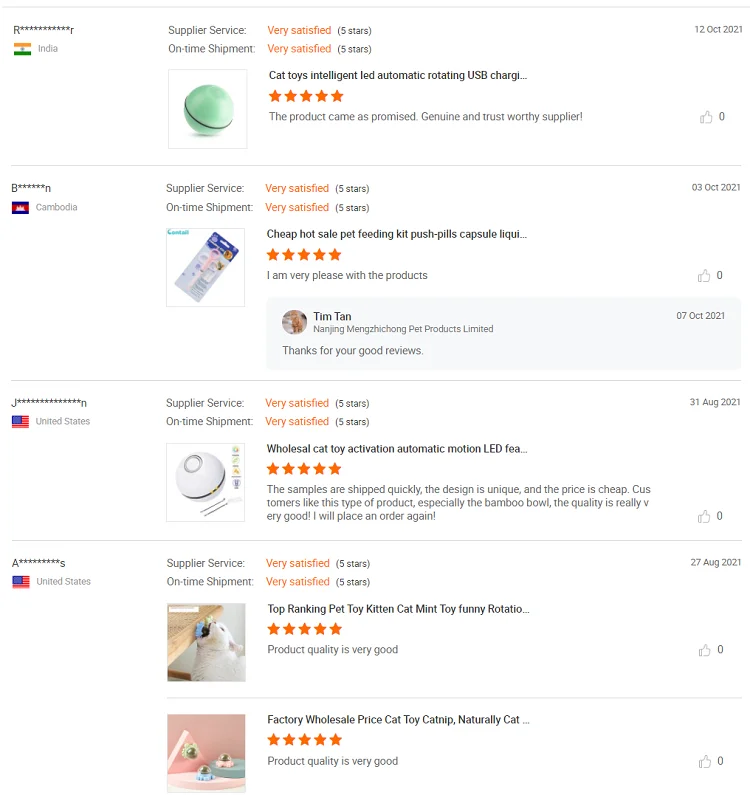Click Tim Tan's name in supplier reply

click(x=332, y=316)
